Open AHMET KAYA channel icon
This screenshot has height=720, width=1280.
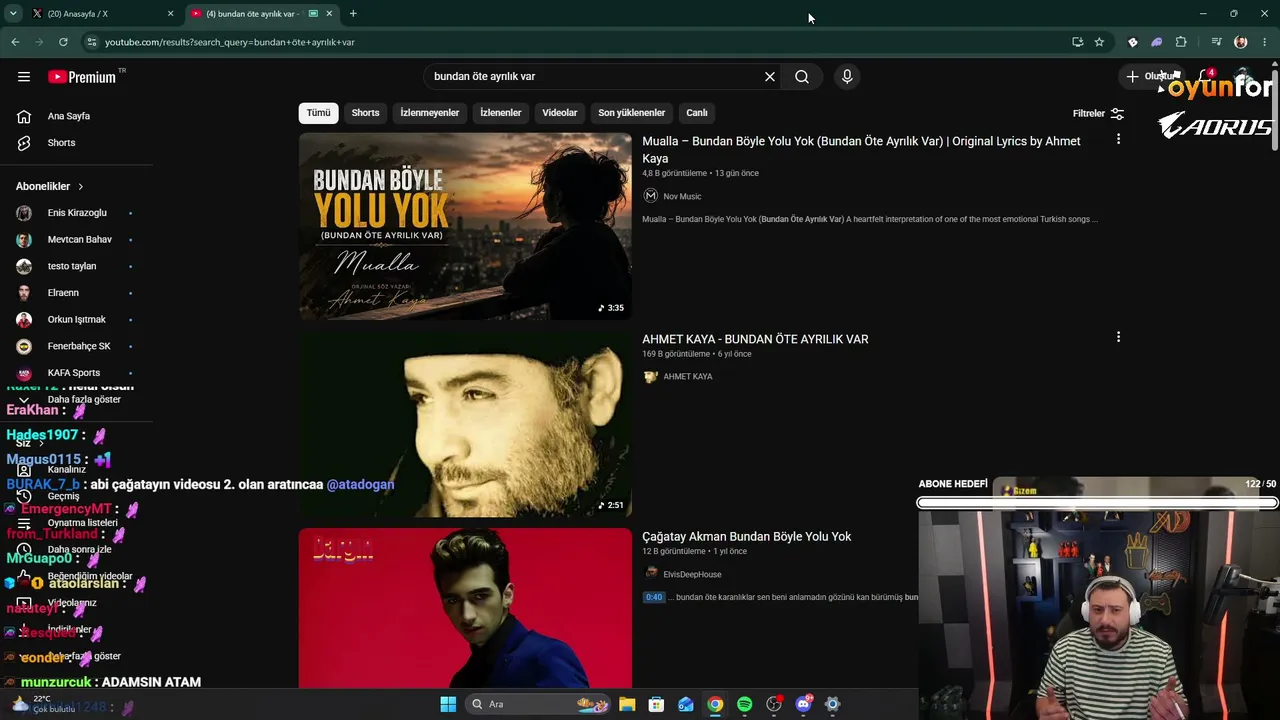point(650,377)
